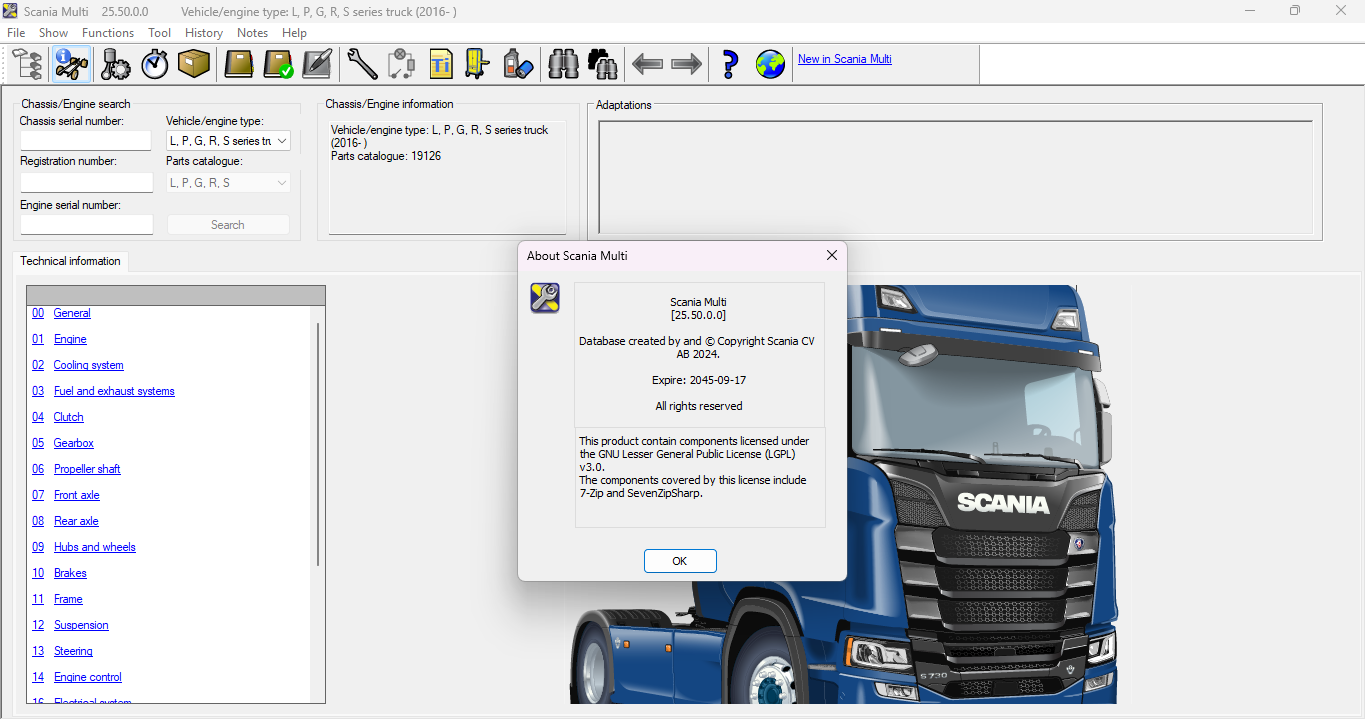Click the double binoculars advanced search icon
Viewport: 1365px width, 719px height.
[x=603, y=65]
